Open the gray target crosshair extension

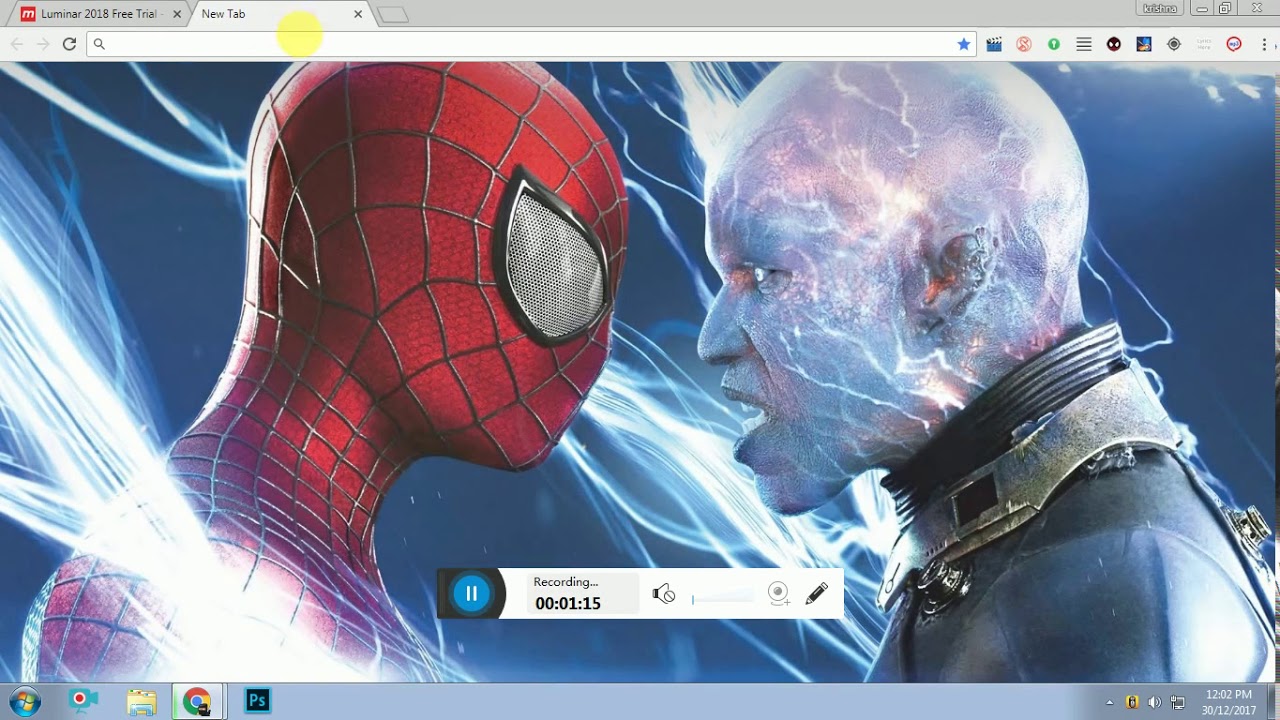[x=1174, y=44]
